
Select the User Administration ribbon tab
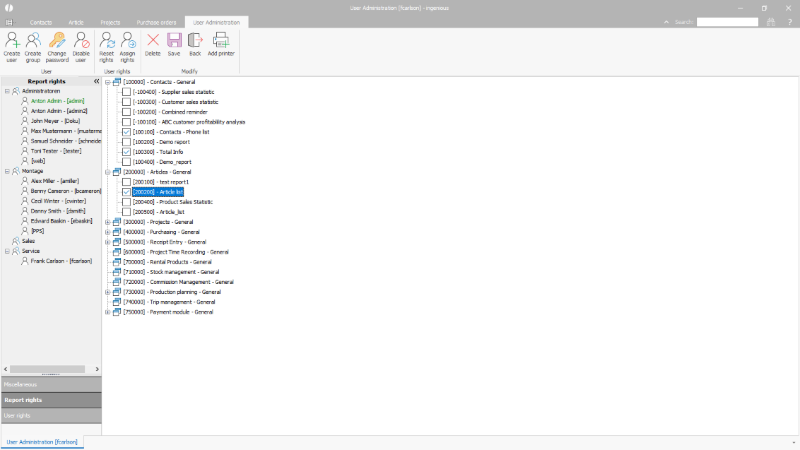(x=216, y=22)
